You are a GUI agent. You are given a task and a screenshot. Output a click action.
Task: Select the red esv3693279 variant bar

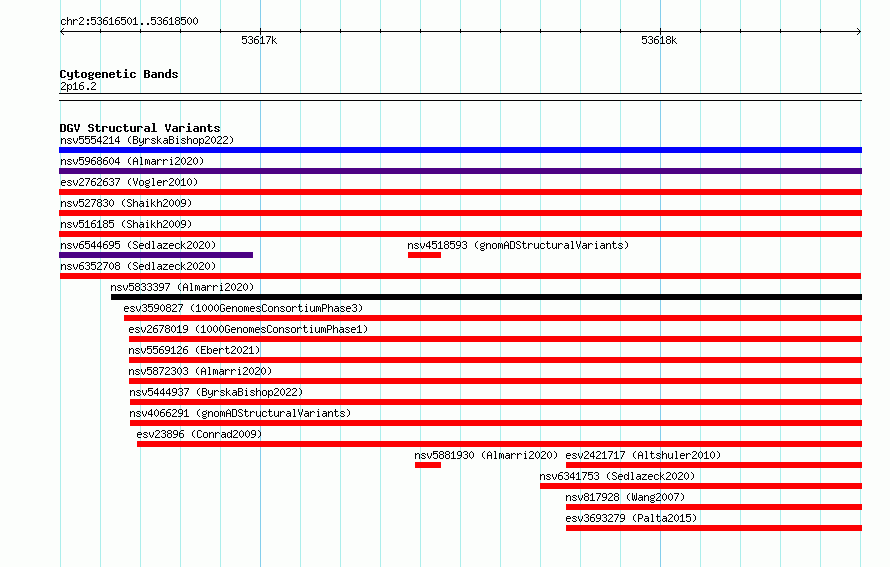tap(714, 528)
